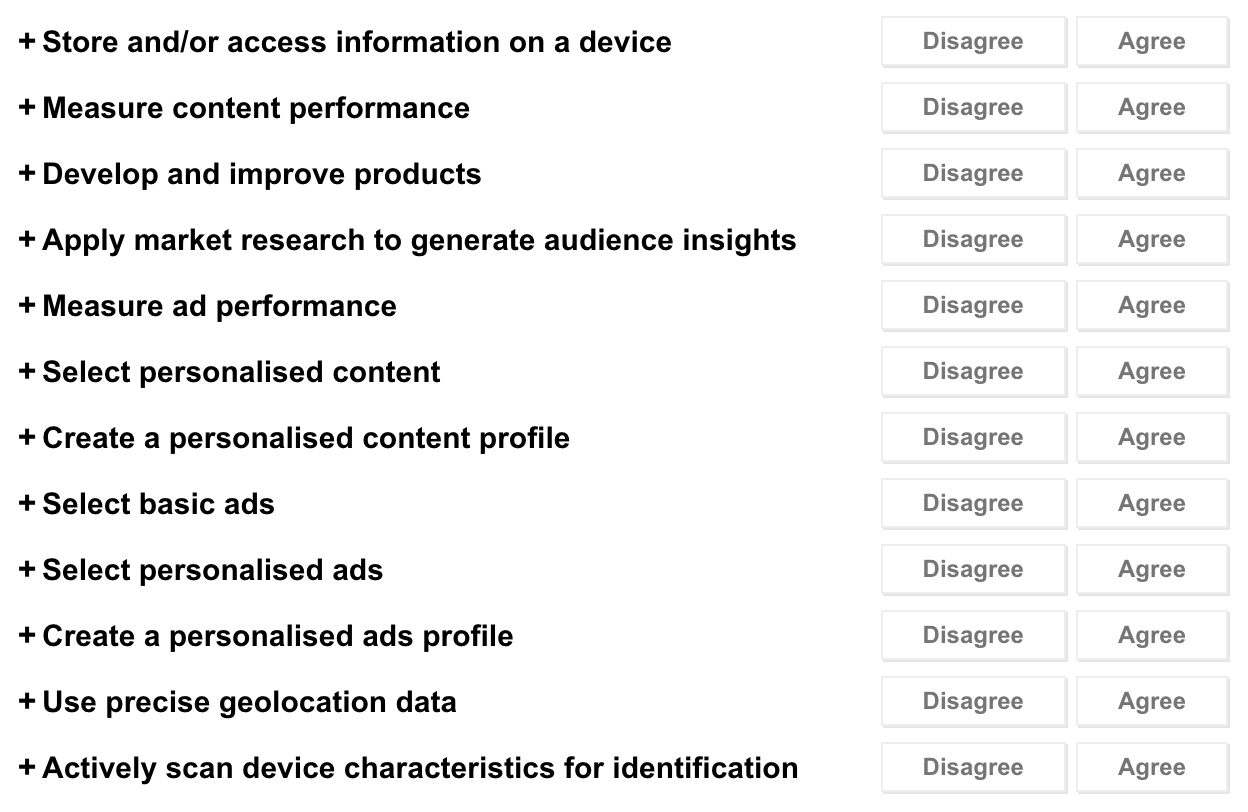Agree to select basic ads
Screen dimensions: 1248x812
click(1152, 504)
